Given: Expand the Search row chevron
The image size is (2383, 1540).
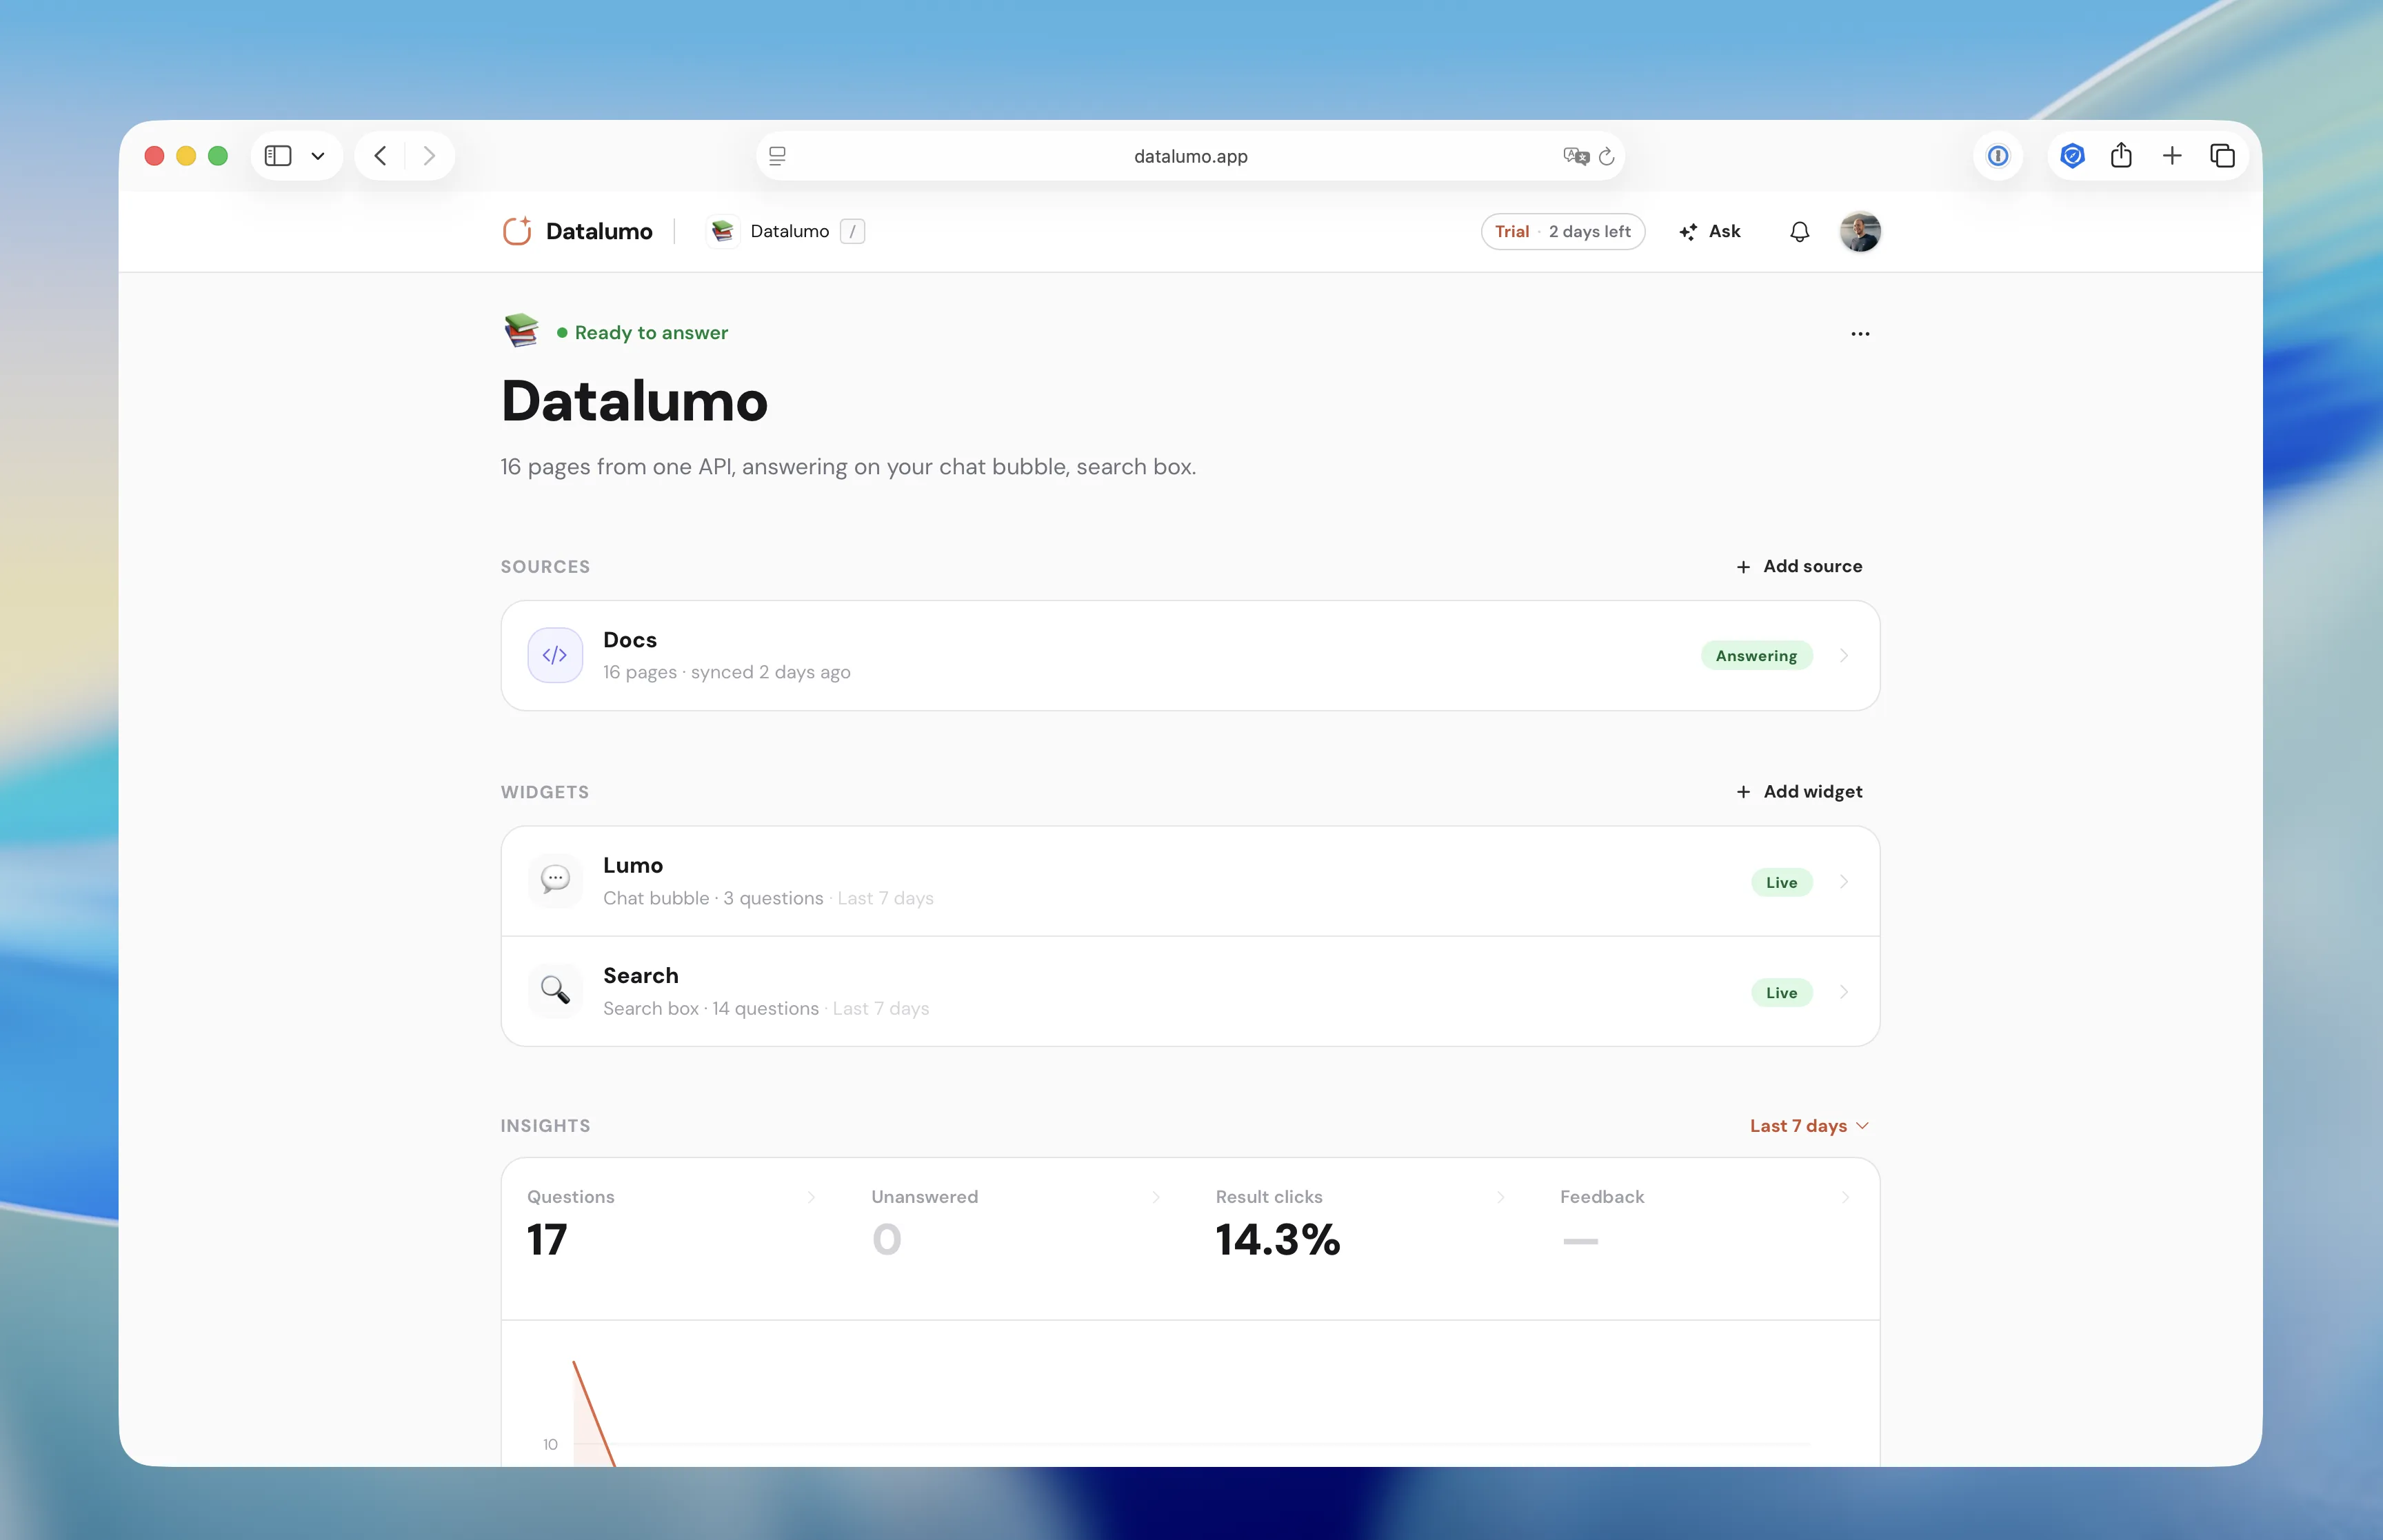Looking at the screenshot, I should (x=1844, y=991).
